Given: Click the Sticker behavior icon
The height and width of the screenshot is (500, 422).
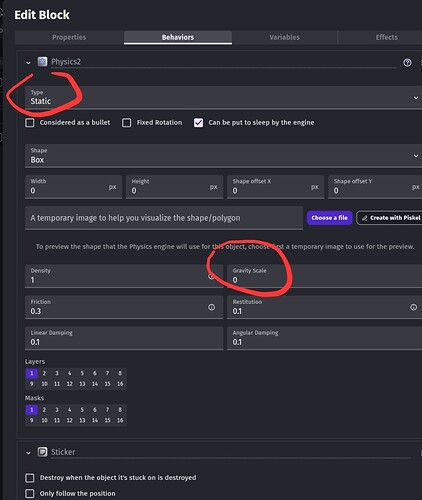Looking at the screenshot, I should [42, 452].
